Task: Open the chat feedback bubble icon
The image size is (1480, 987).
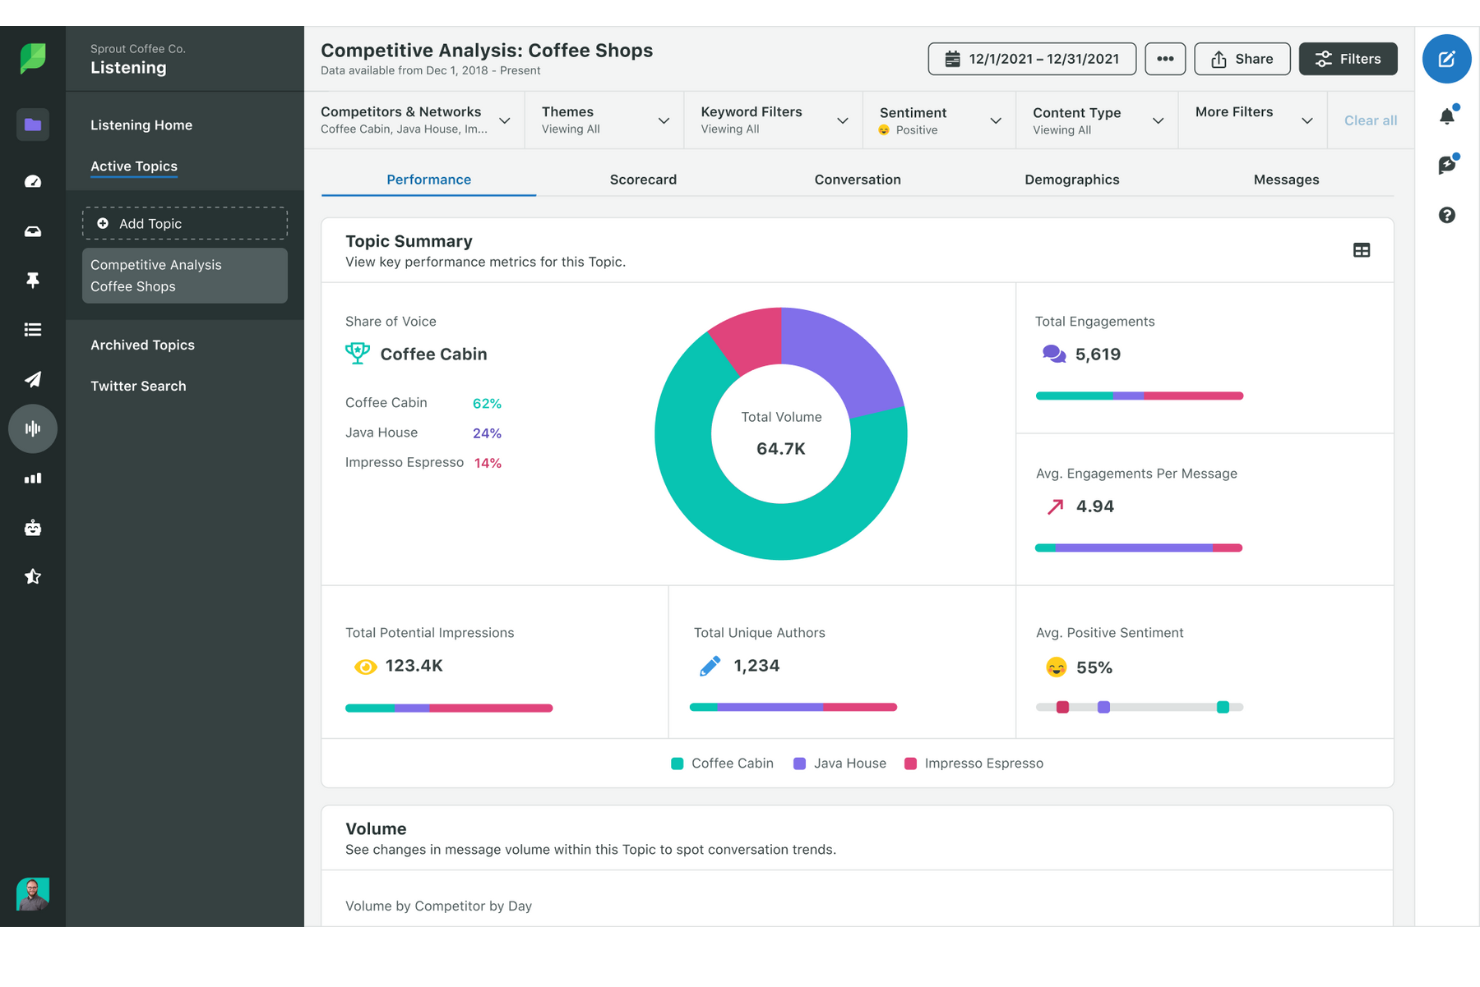Action: (x=1447, y=165)
